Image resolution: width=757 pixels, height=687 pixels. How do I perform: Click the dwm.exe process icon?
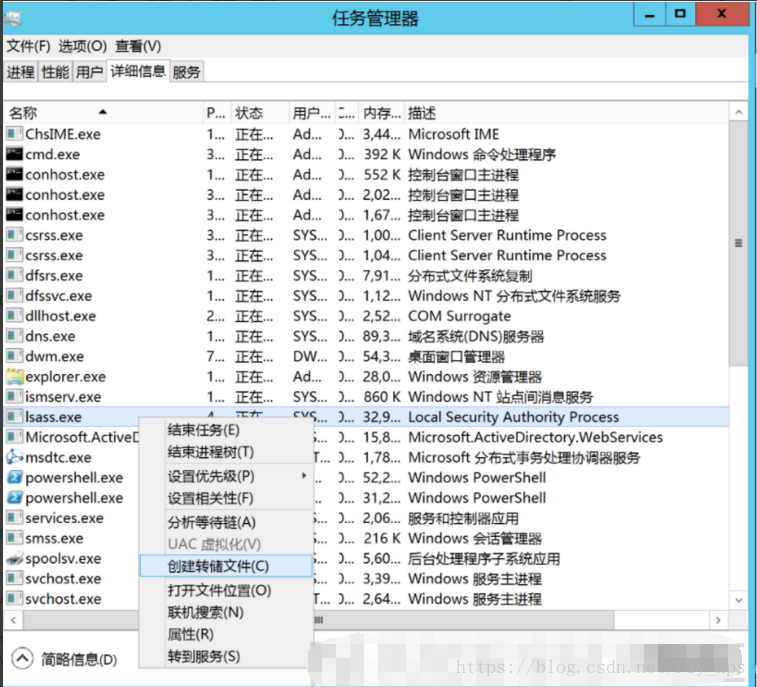14,356
